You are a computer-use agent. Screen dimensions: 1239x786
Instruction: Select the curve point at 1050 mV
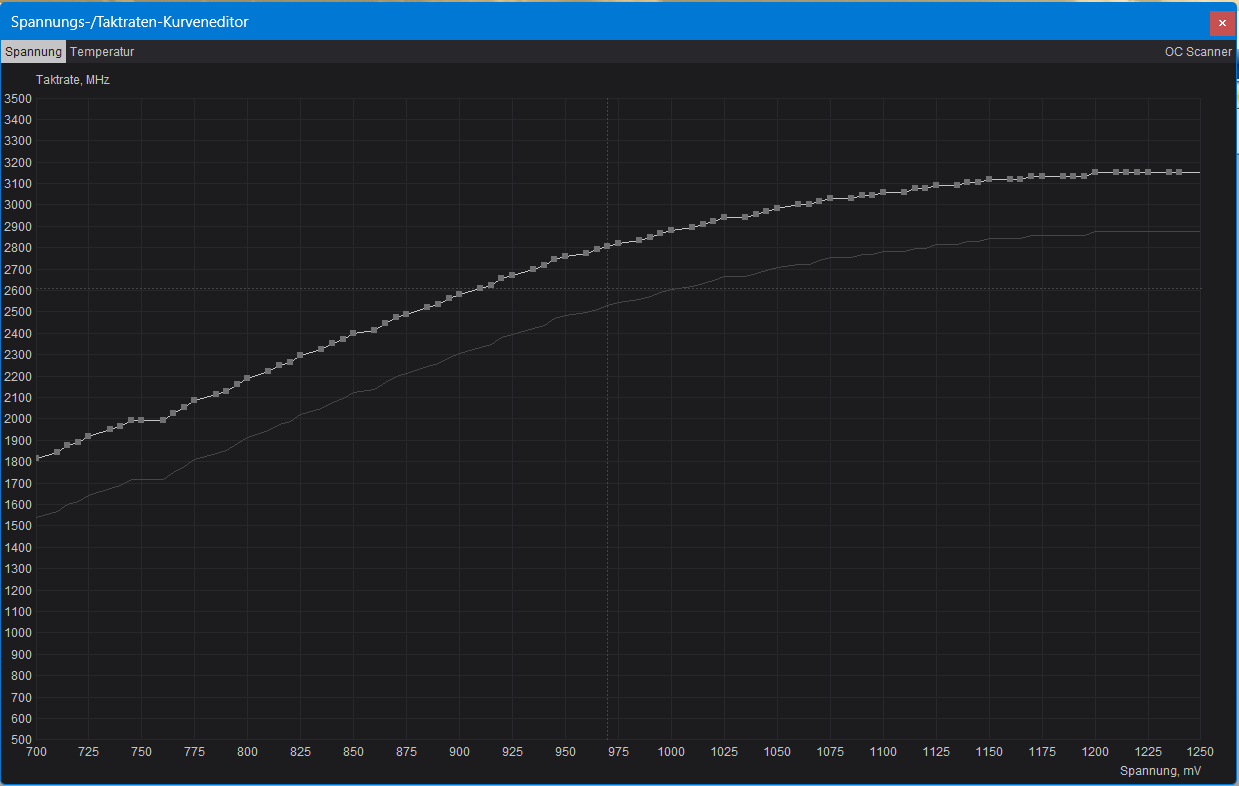tap(777, 207)
